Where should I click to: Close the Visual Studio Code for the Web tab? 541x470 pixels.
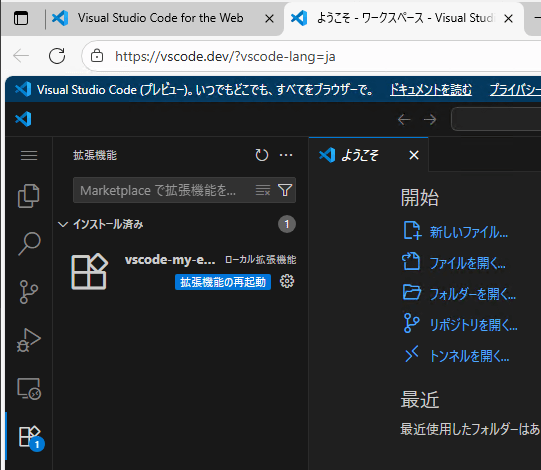(269, 18)
